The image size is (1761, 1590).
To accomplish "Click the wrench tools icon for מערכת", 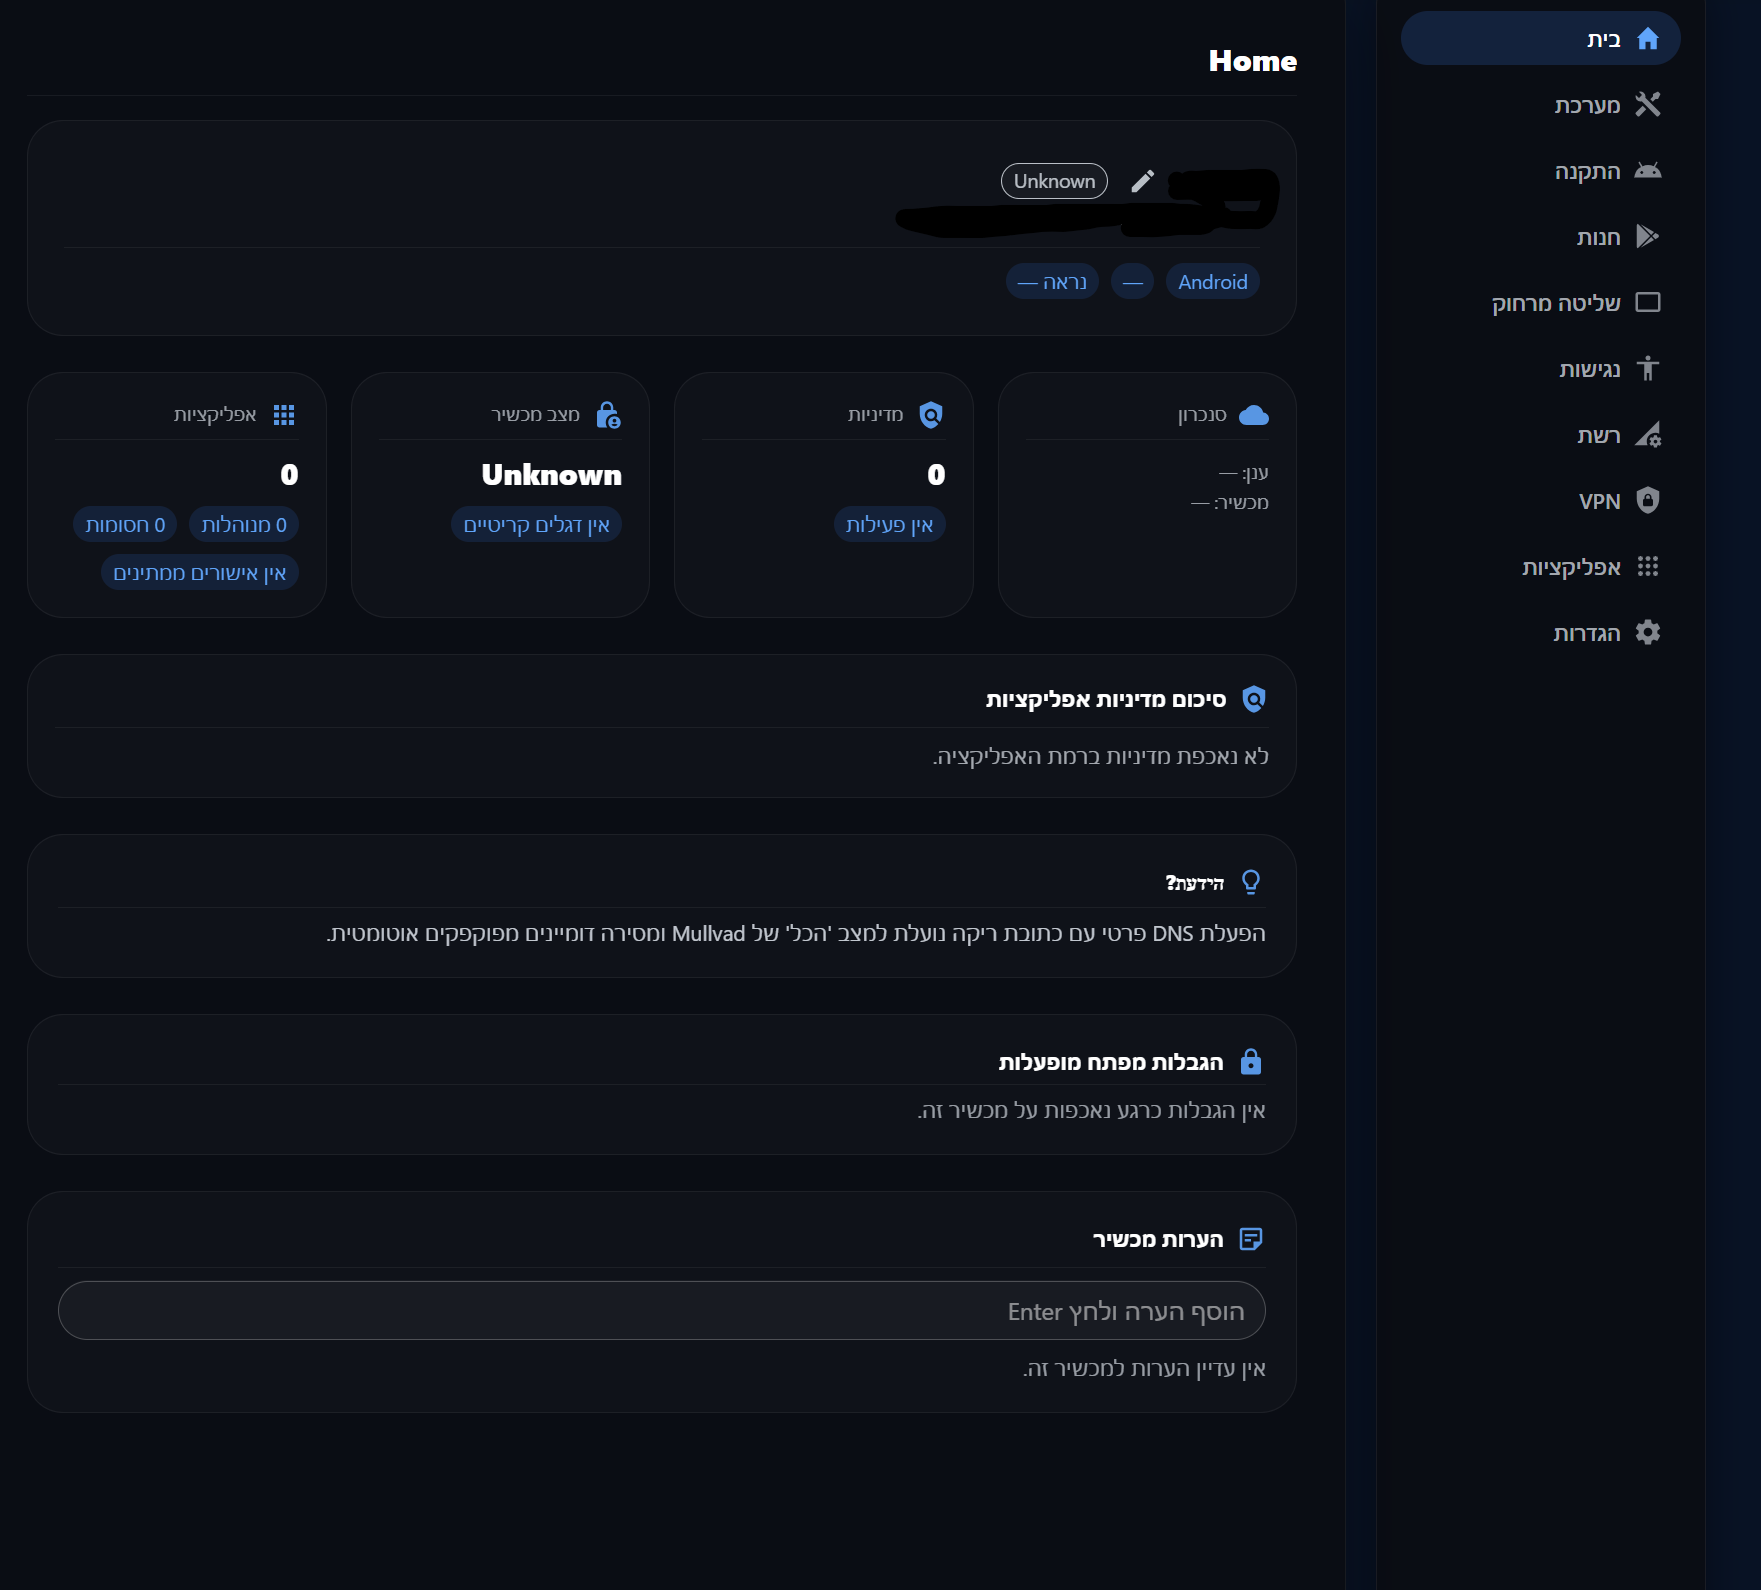I will (x=1647, y=105).
